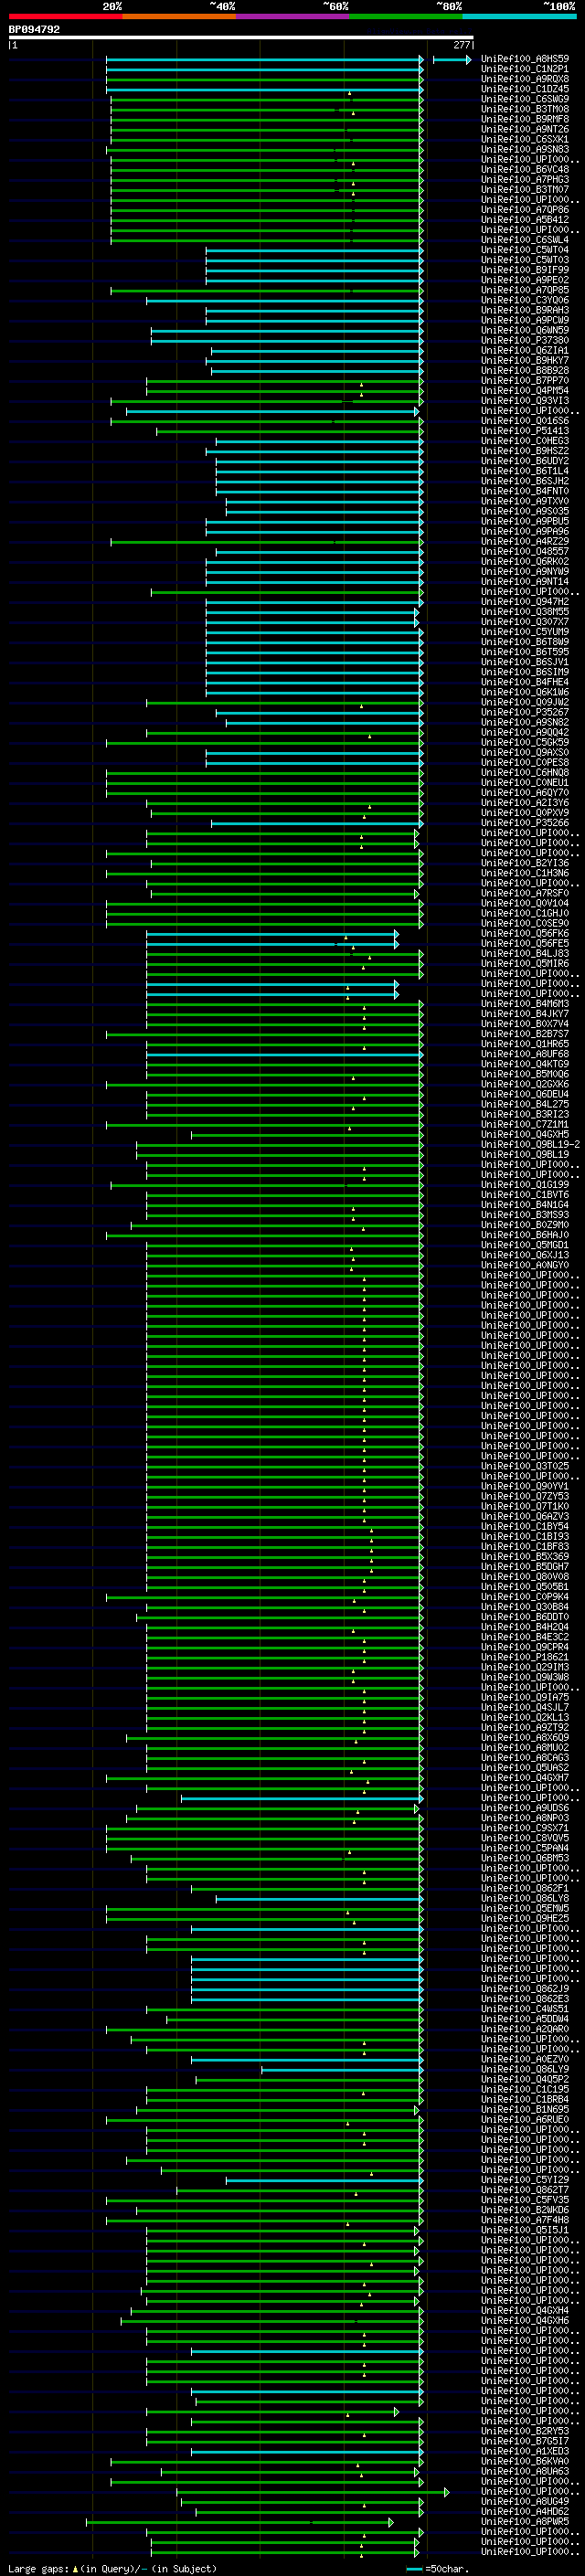Screen dimensions: 585x2576
Task: Select the UniRef100_A7QP86 label
Action: pos(525,210)
